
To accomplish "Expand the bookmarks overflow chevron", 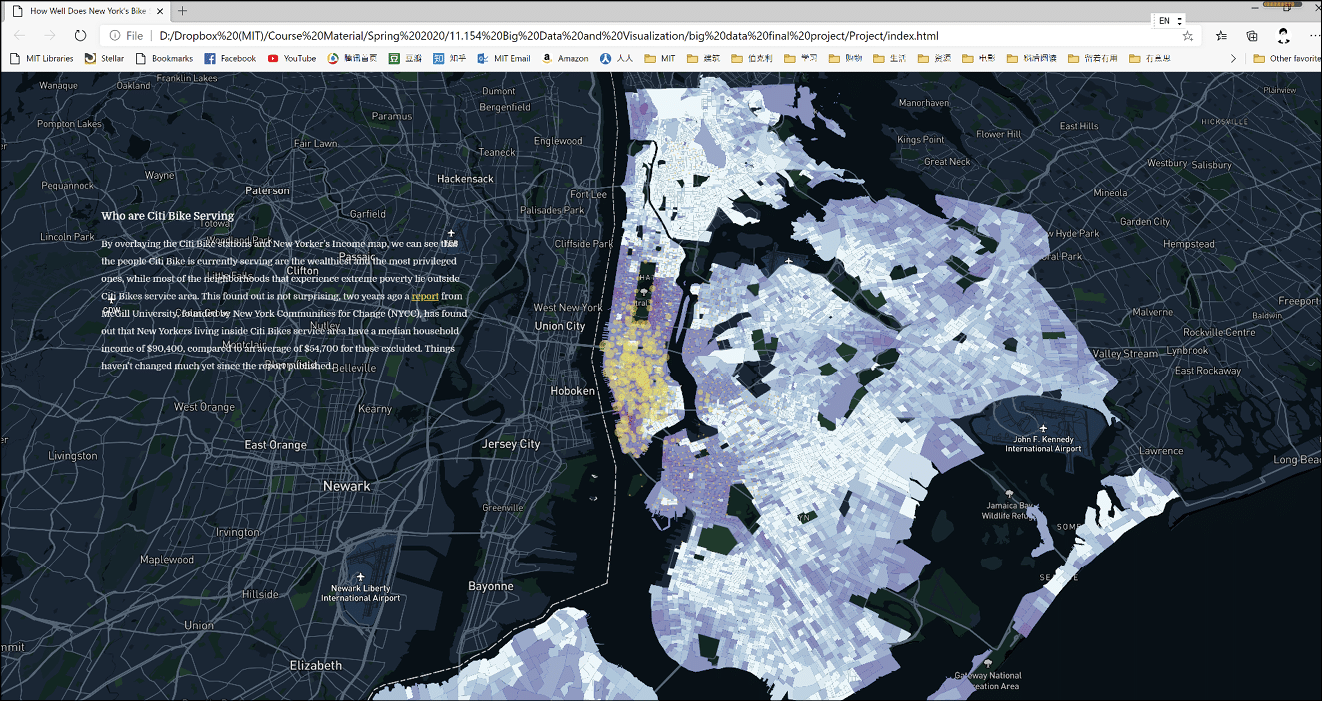I will pyautogui.click(x=1233, y=59).
